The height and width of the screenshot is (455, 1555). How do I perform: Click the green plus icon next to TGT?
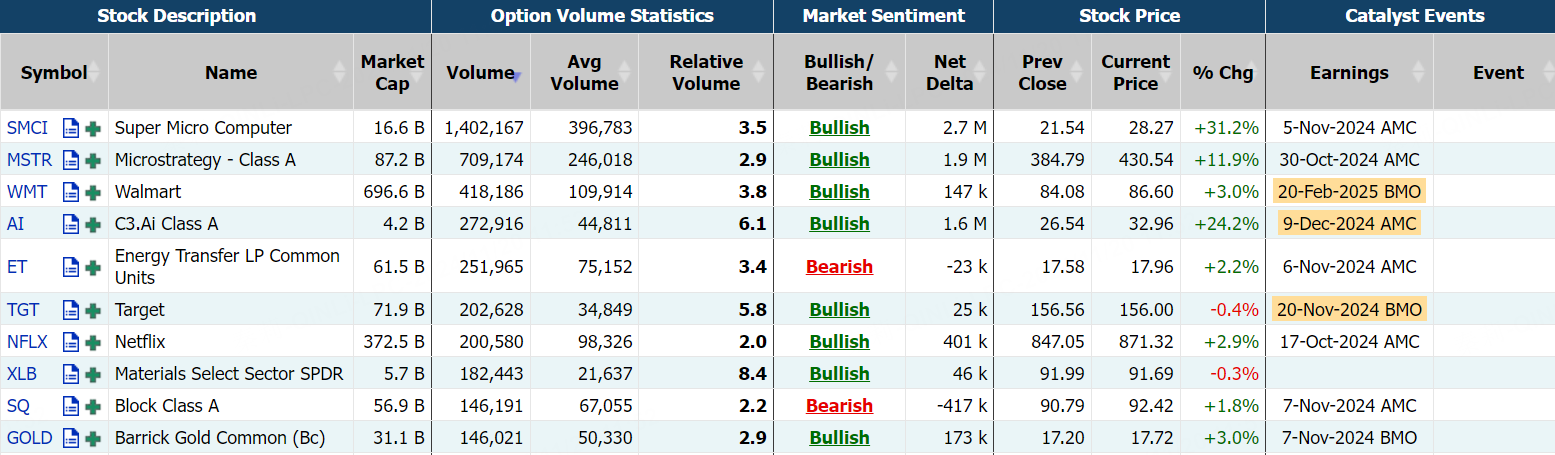[93, 310]
